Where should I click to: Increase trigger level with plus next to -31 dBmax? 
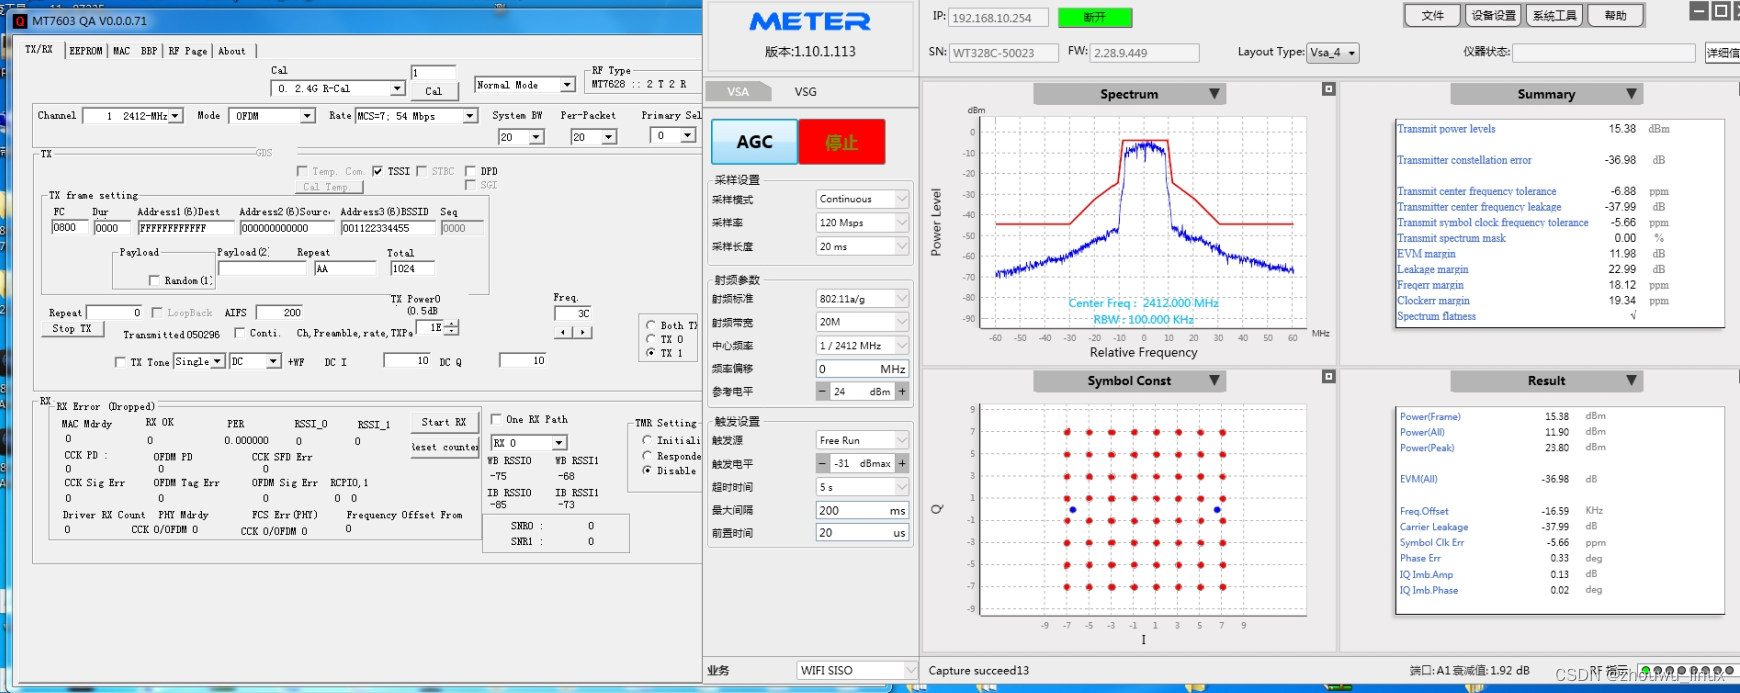[x=902, y=463]
